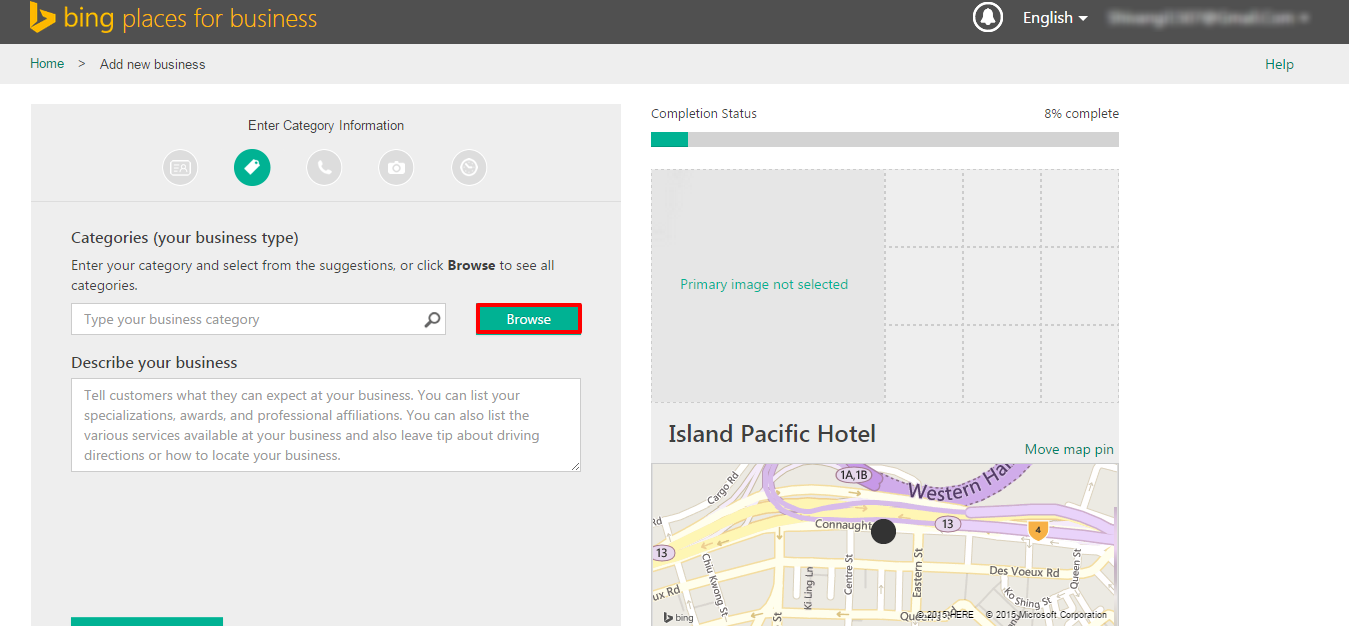Open the blurred account email menu
Screen dimensions: 1349x626
tap(1208, 18)
